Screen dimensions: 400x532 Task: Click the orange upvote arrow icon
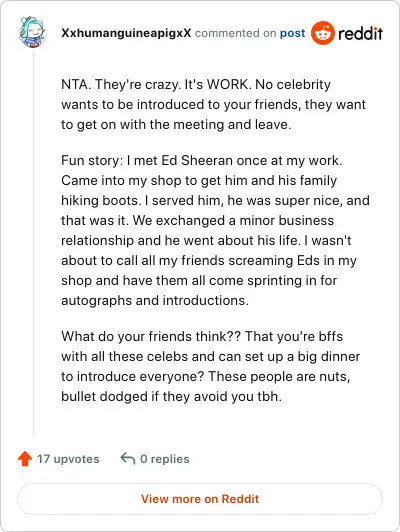(x=25, y=458)
